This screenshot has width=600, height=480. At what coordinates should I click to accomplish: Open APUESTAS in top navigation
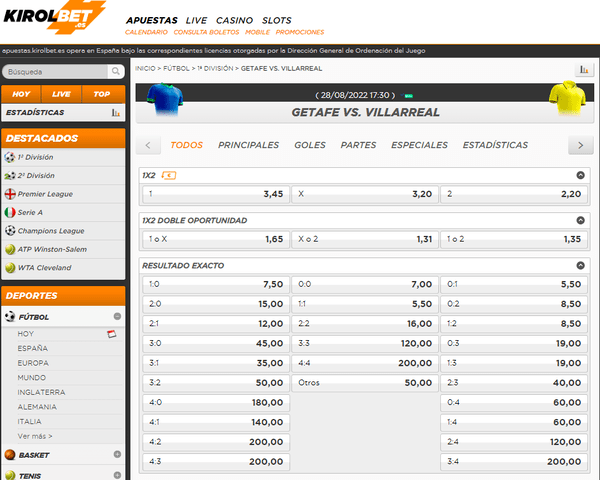tap(152, 20)
